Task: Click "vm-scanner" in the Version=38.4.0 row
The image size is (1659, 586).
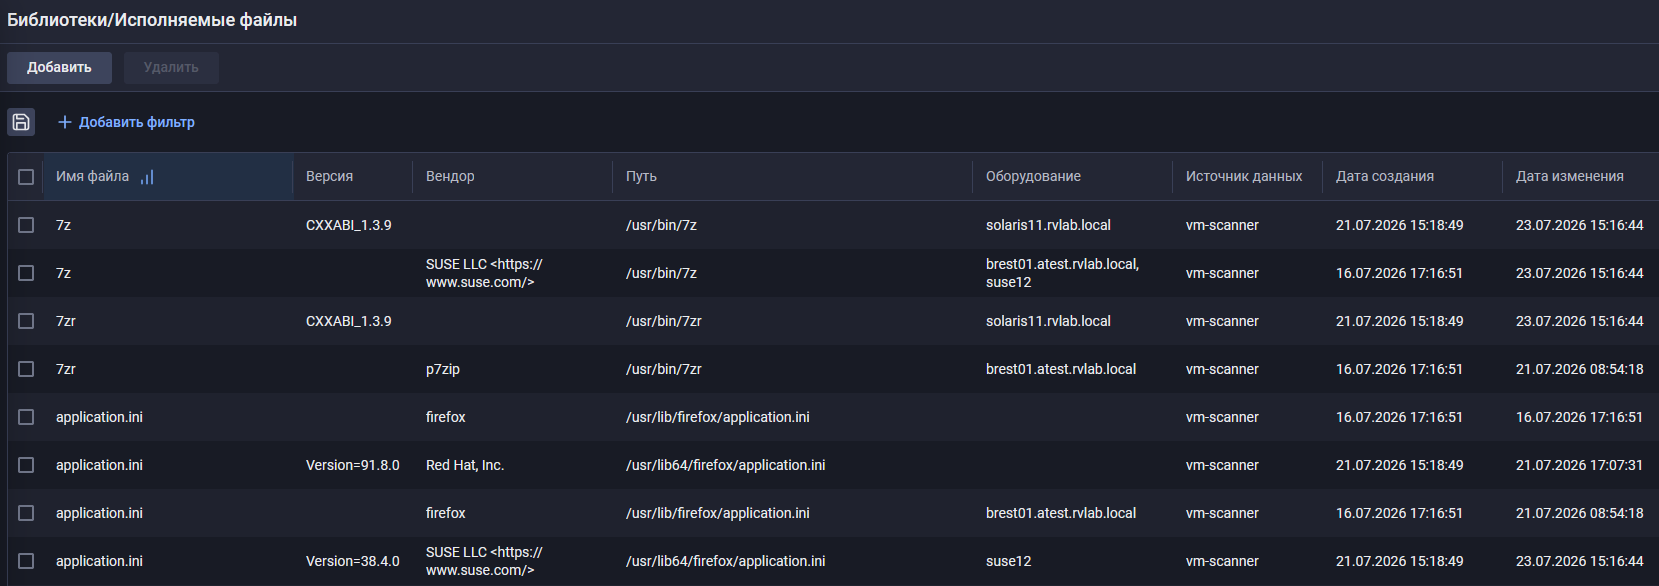Action: 1222,561
